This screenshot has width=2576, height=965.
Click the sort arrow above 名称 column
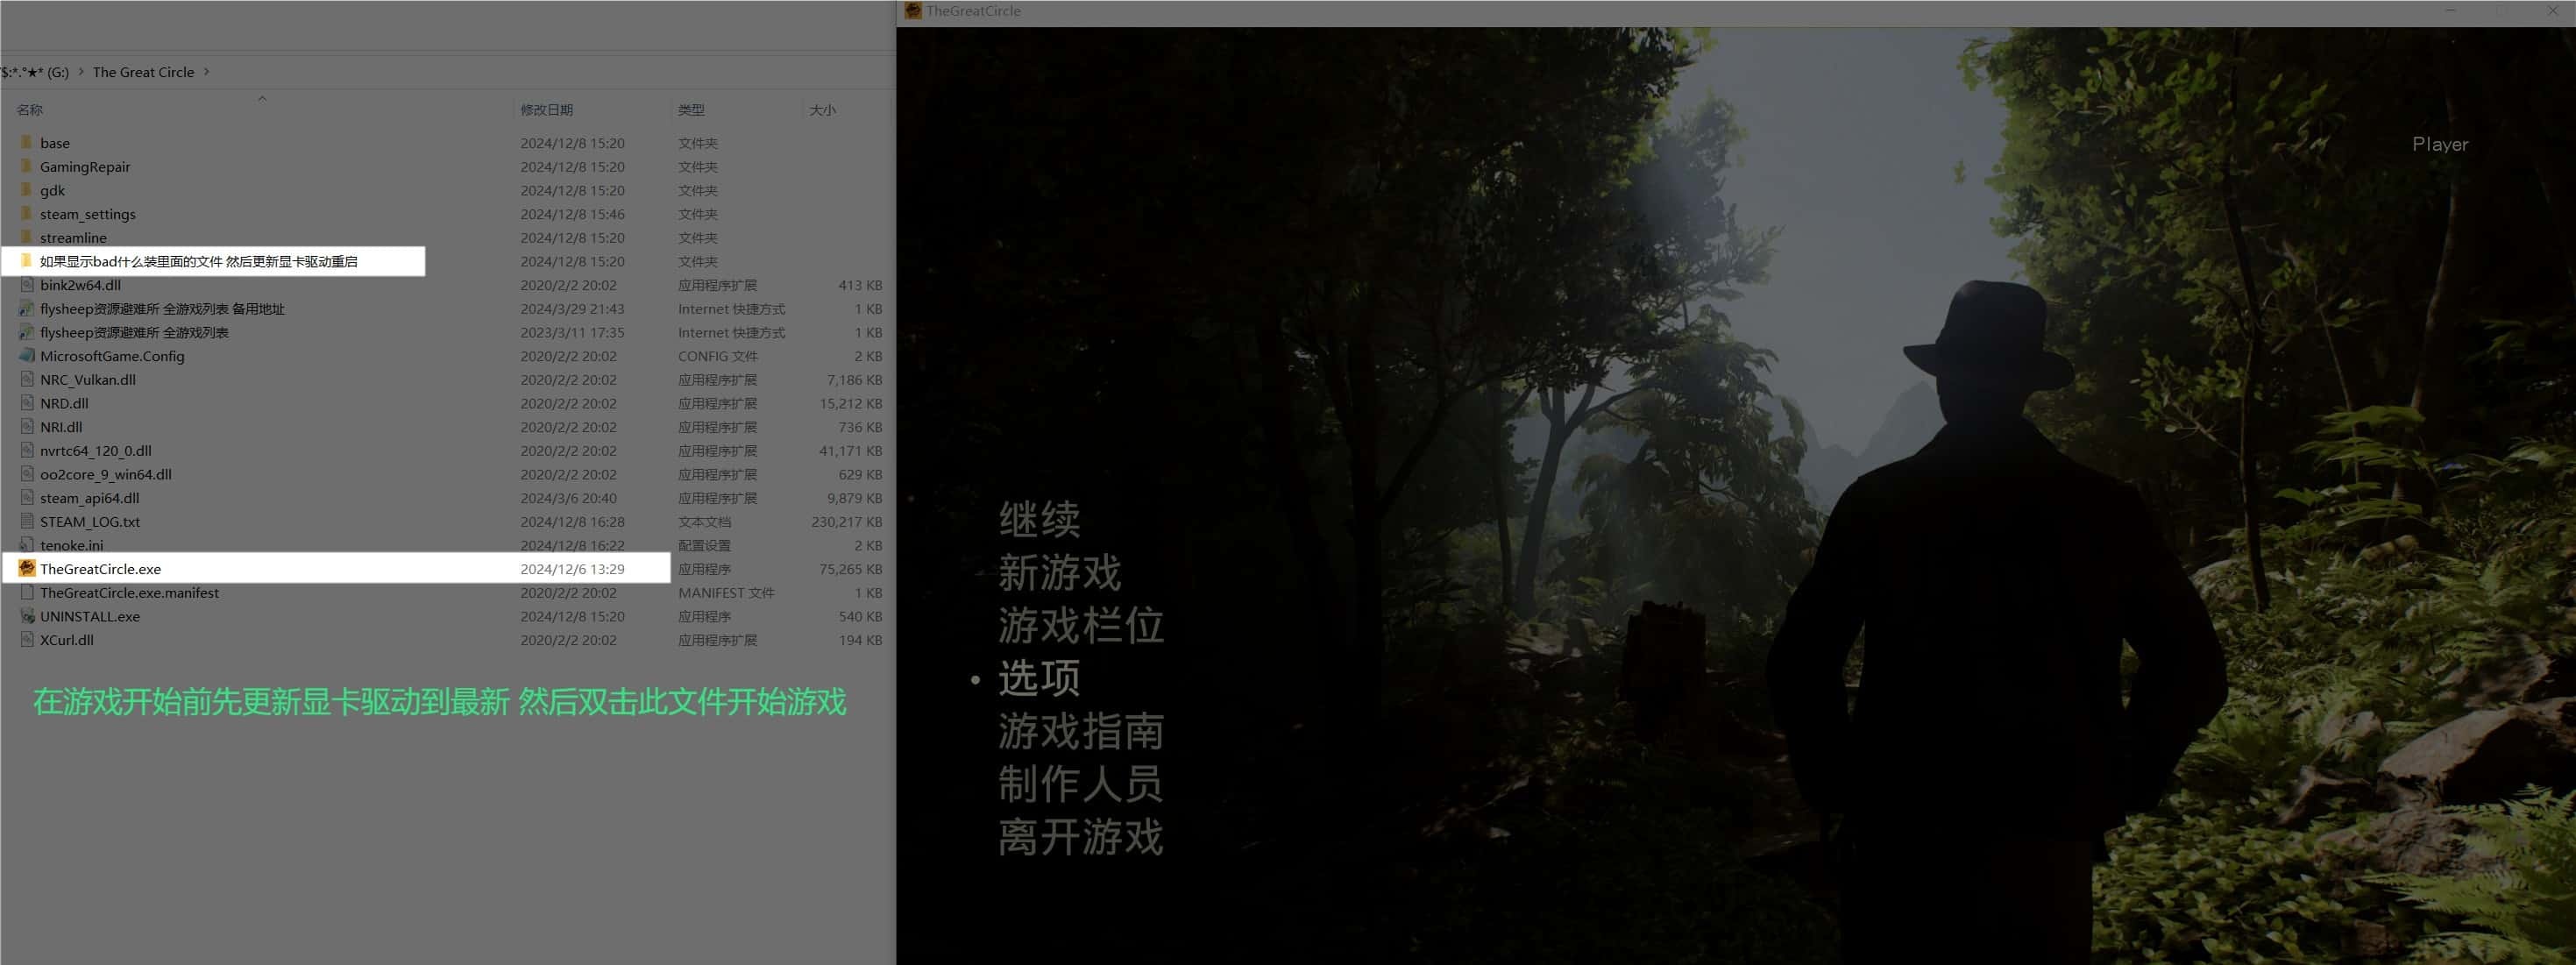(x=262, y=99)
